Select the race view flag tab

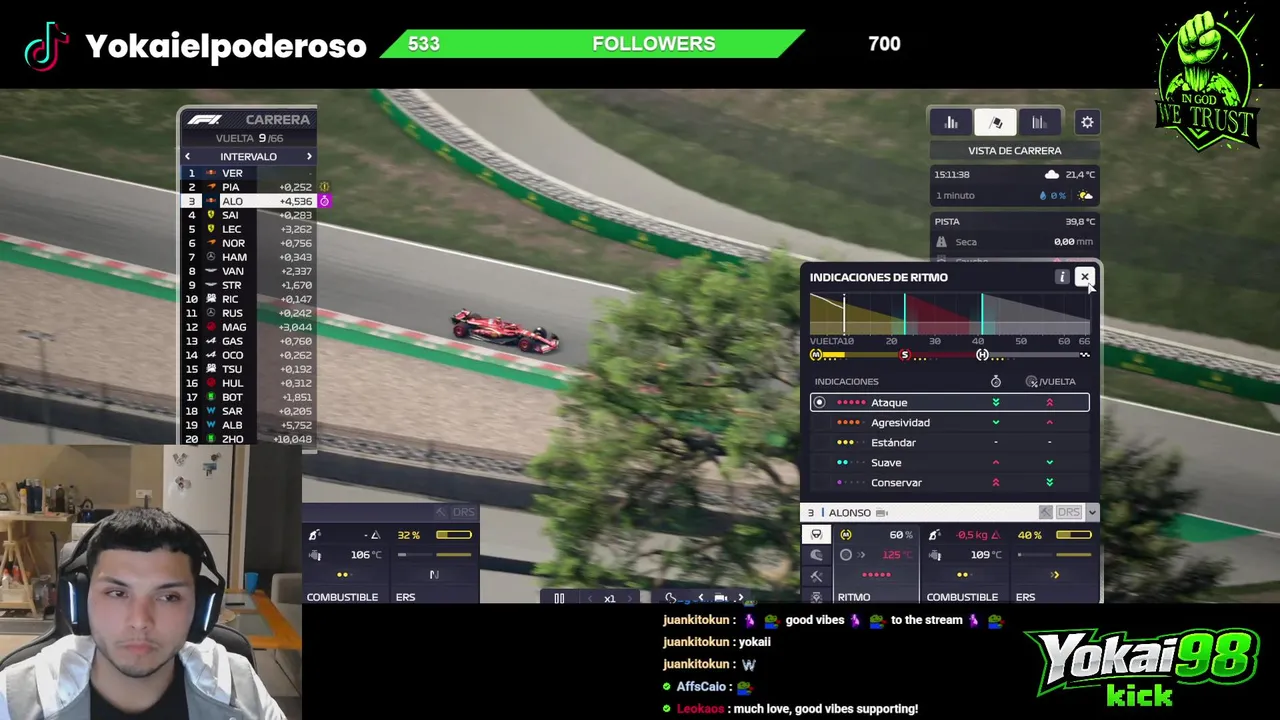pos(996,122)
